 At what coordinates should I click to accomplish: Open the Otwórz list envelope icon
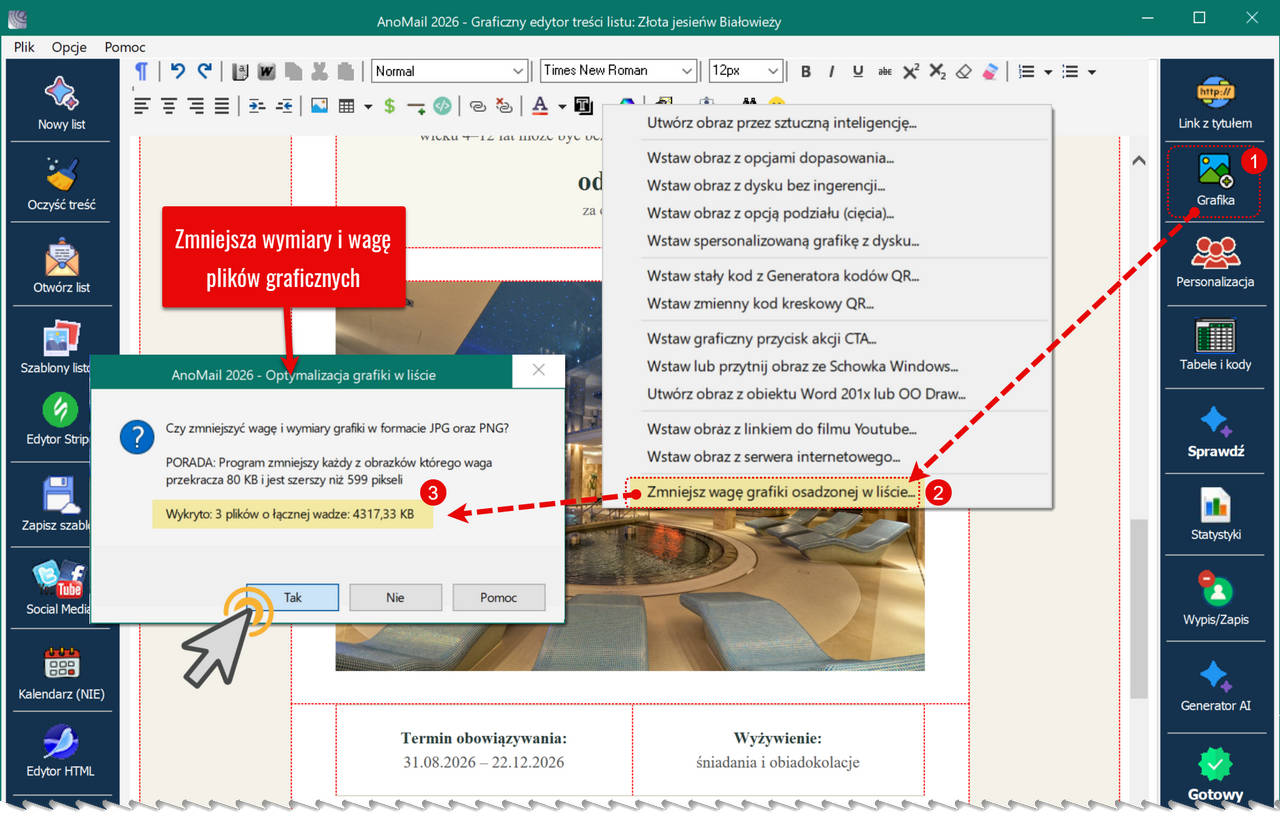[62, 258]
